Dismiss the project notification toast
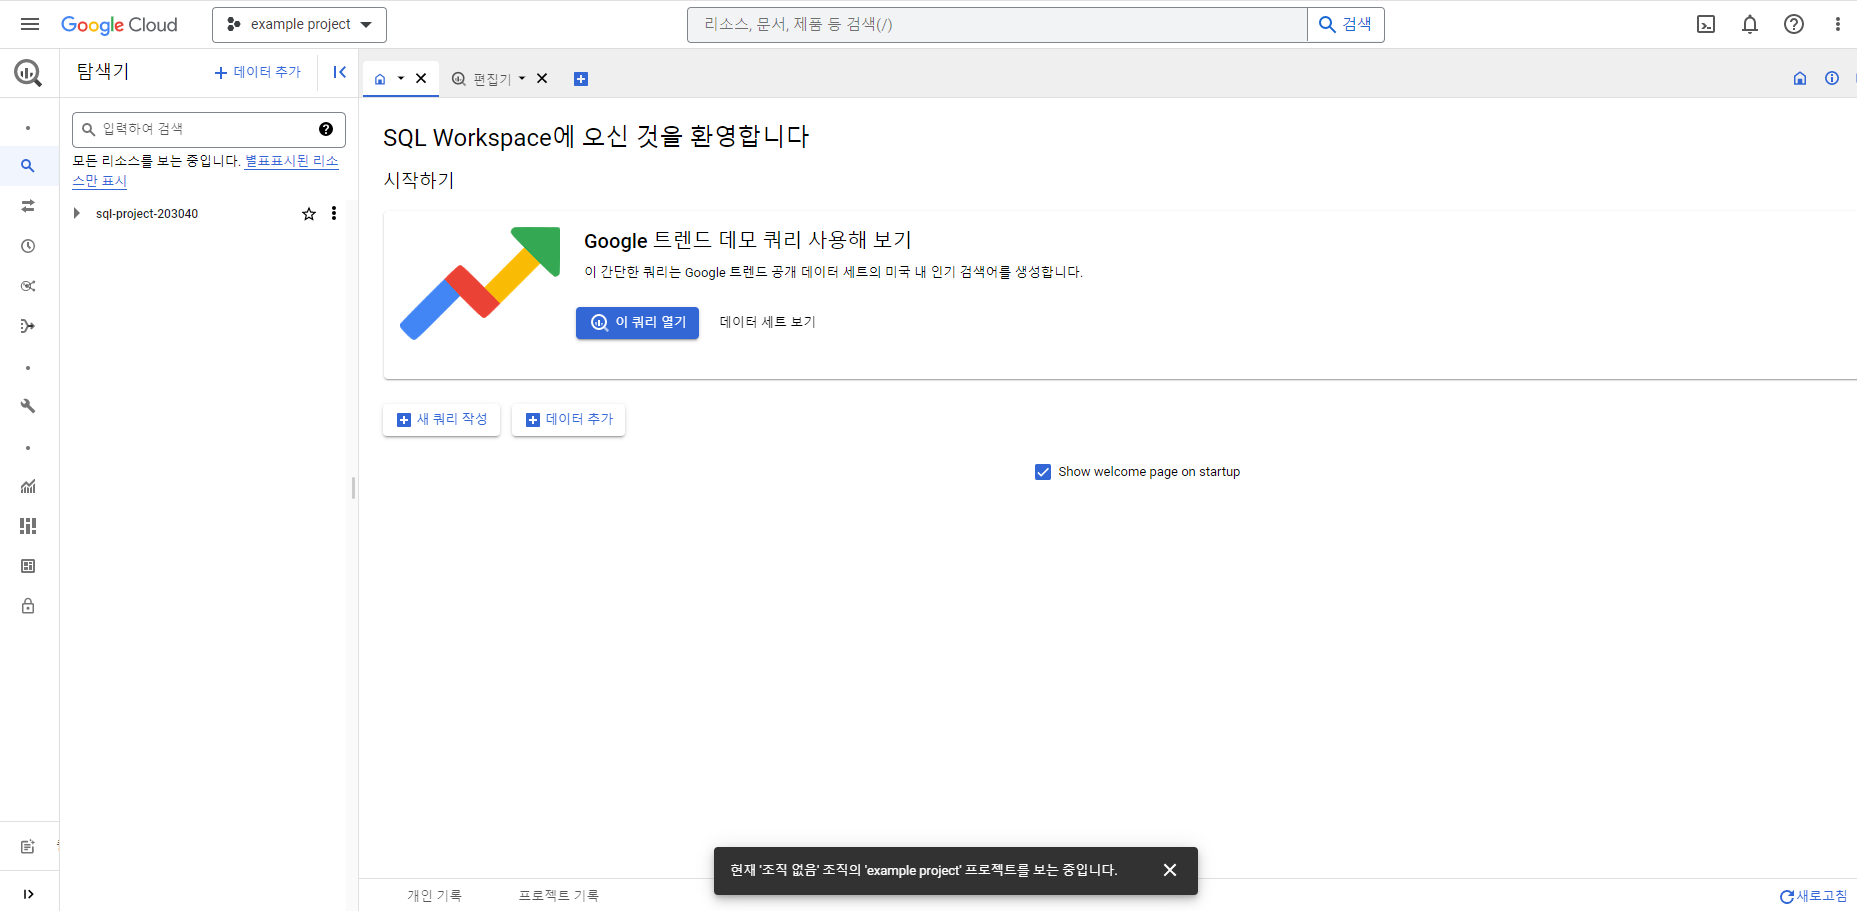Viewport: 1857px width, 911px height. [1170, 870]
